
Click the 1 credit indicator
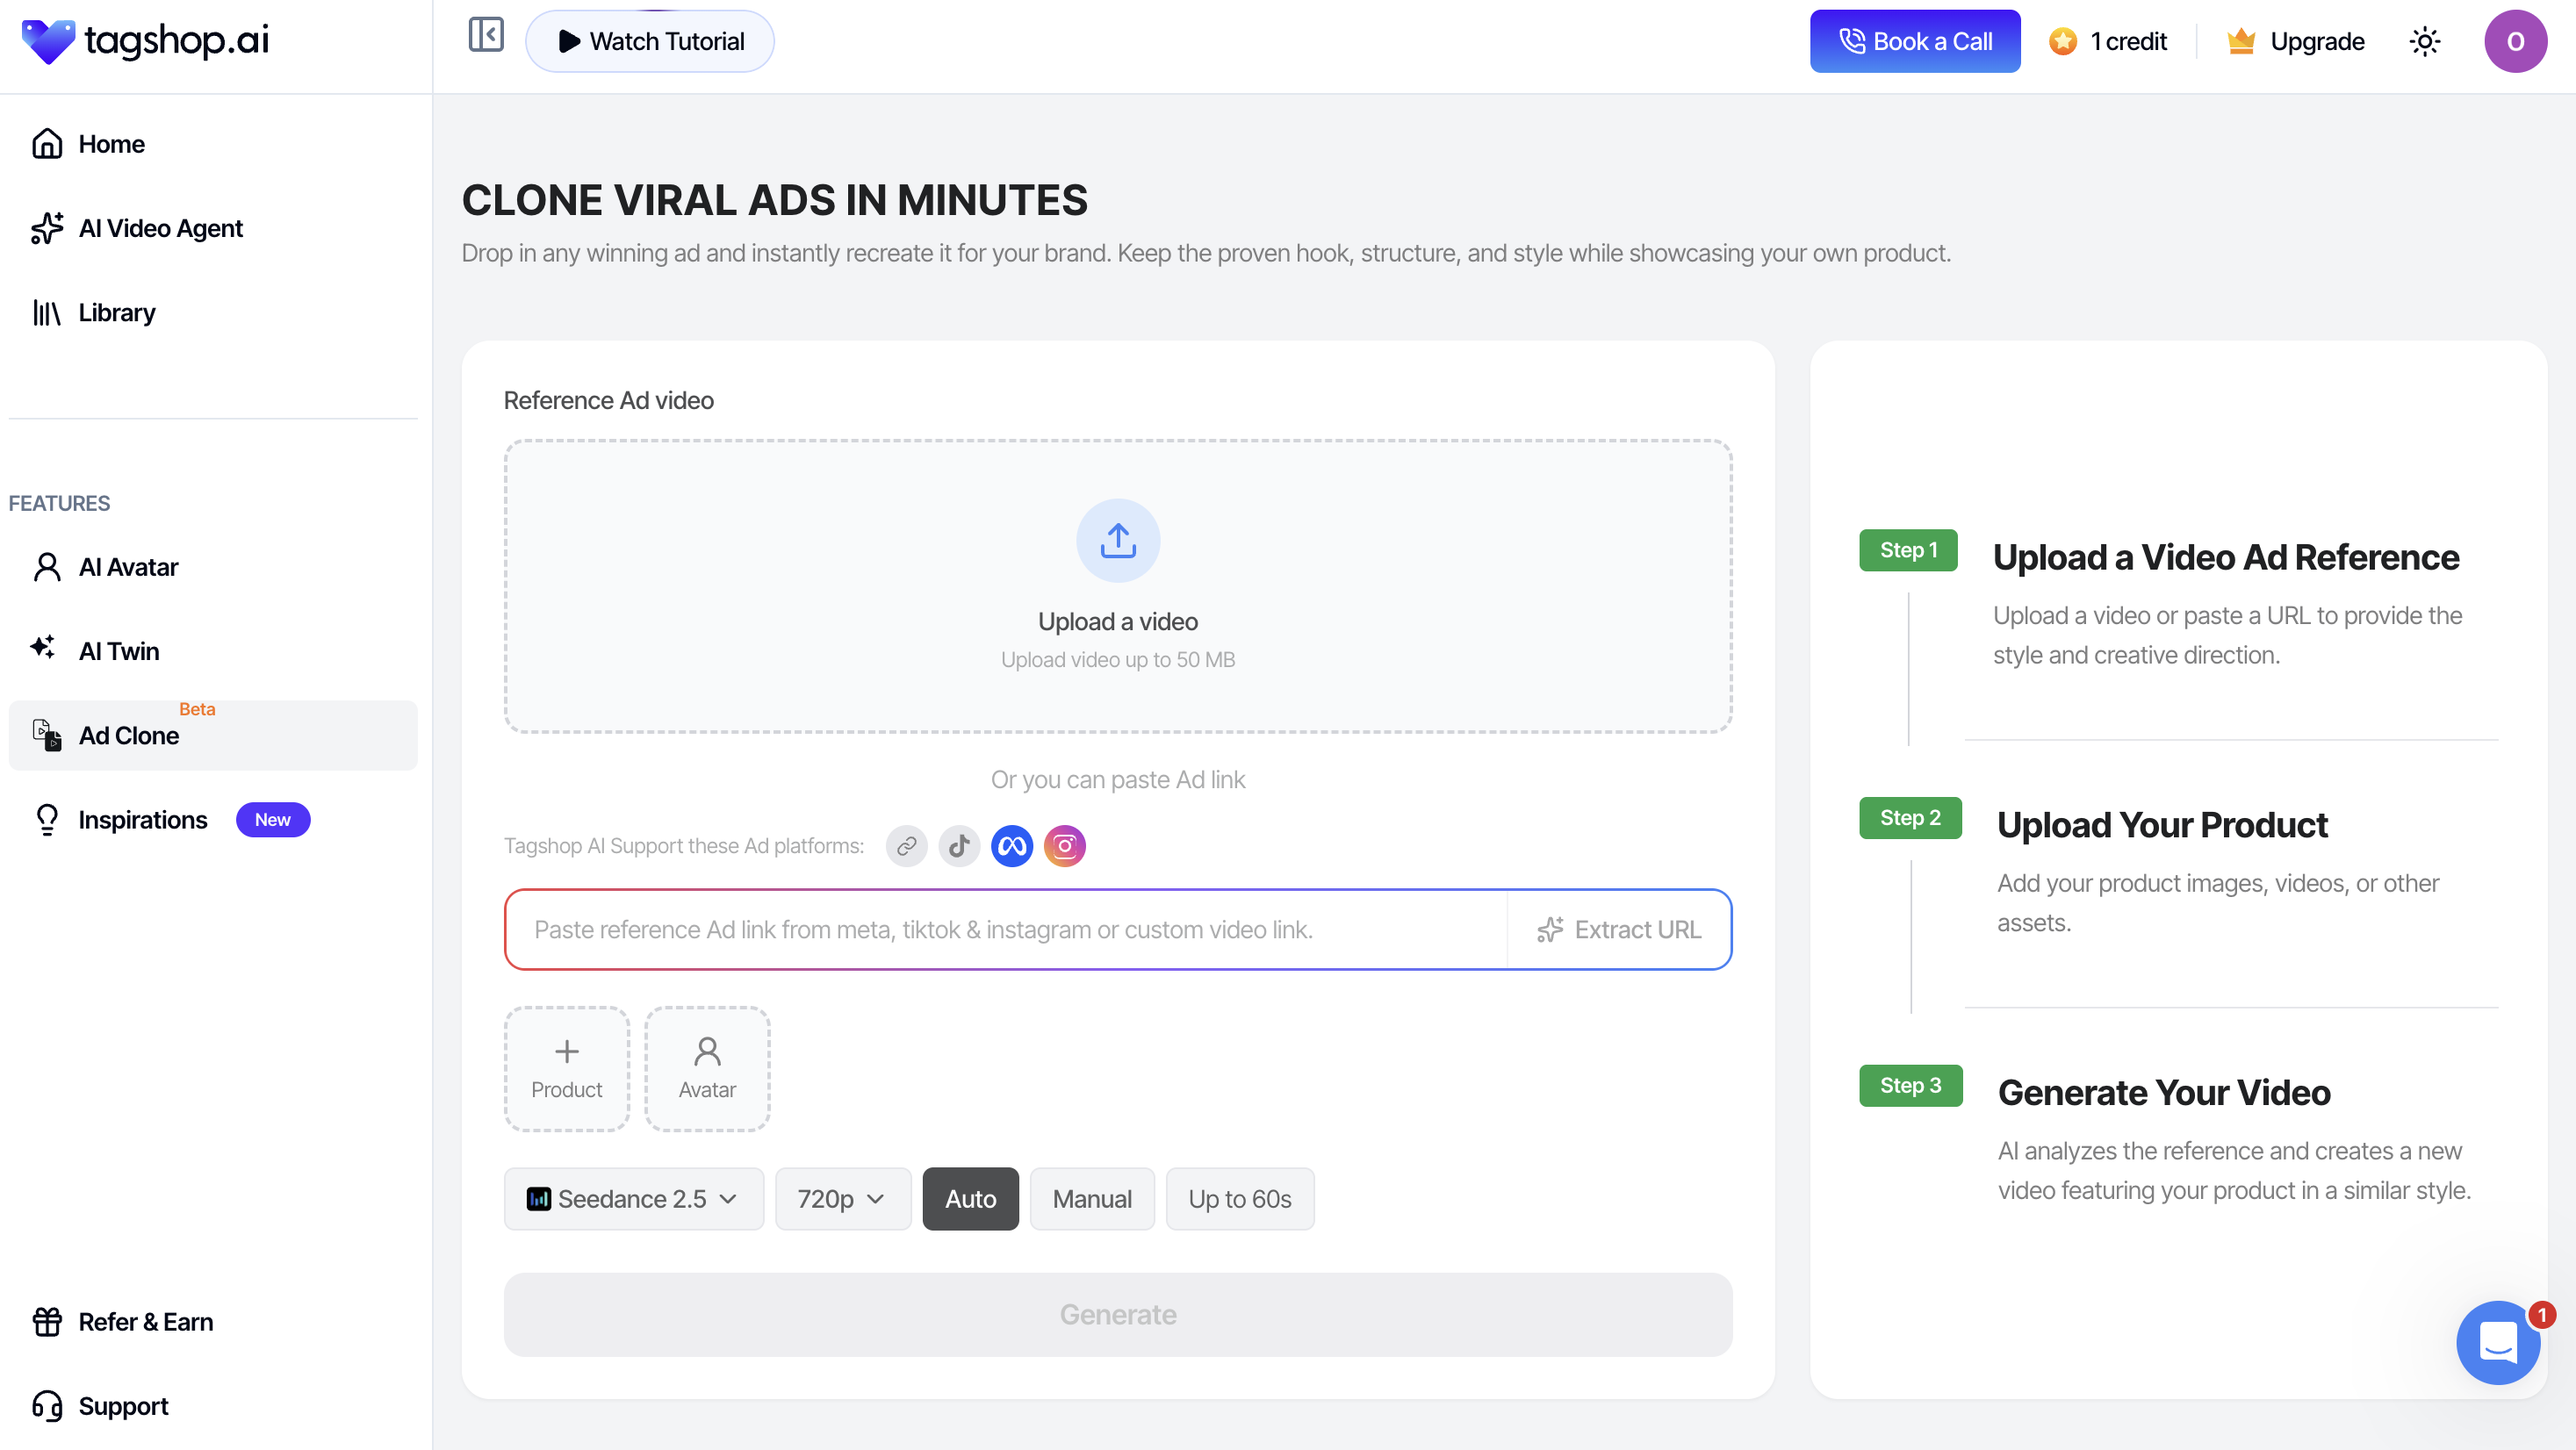(2107, 41)
